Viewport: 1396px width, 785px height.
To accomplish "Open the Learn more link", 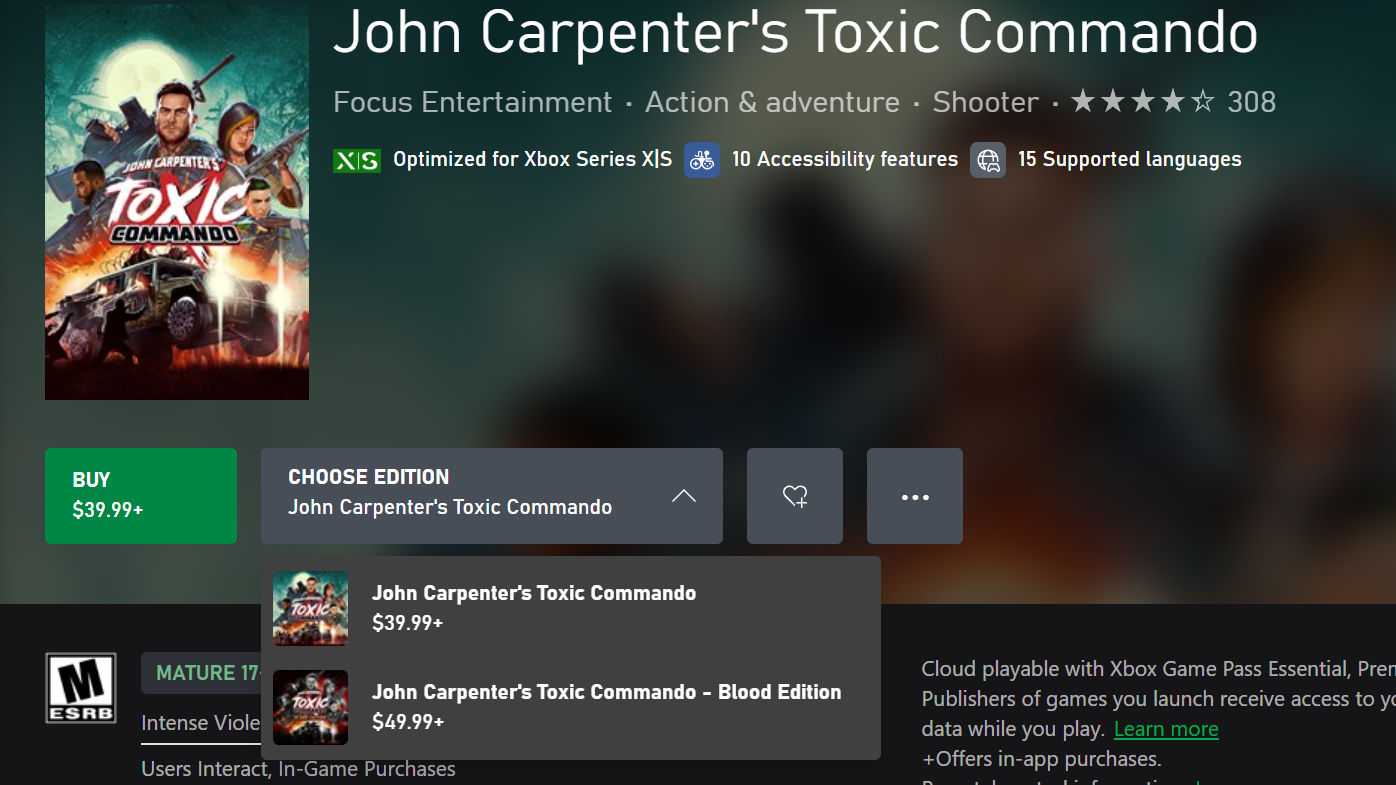I will 1166,729.
